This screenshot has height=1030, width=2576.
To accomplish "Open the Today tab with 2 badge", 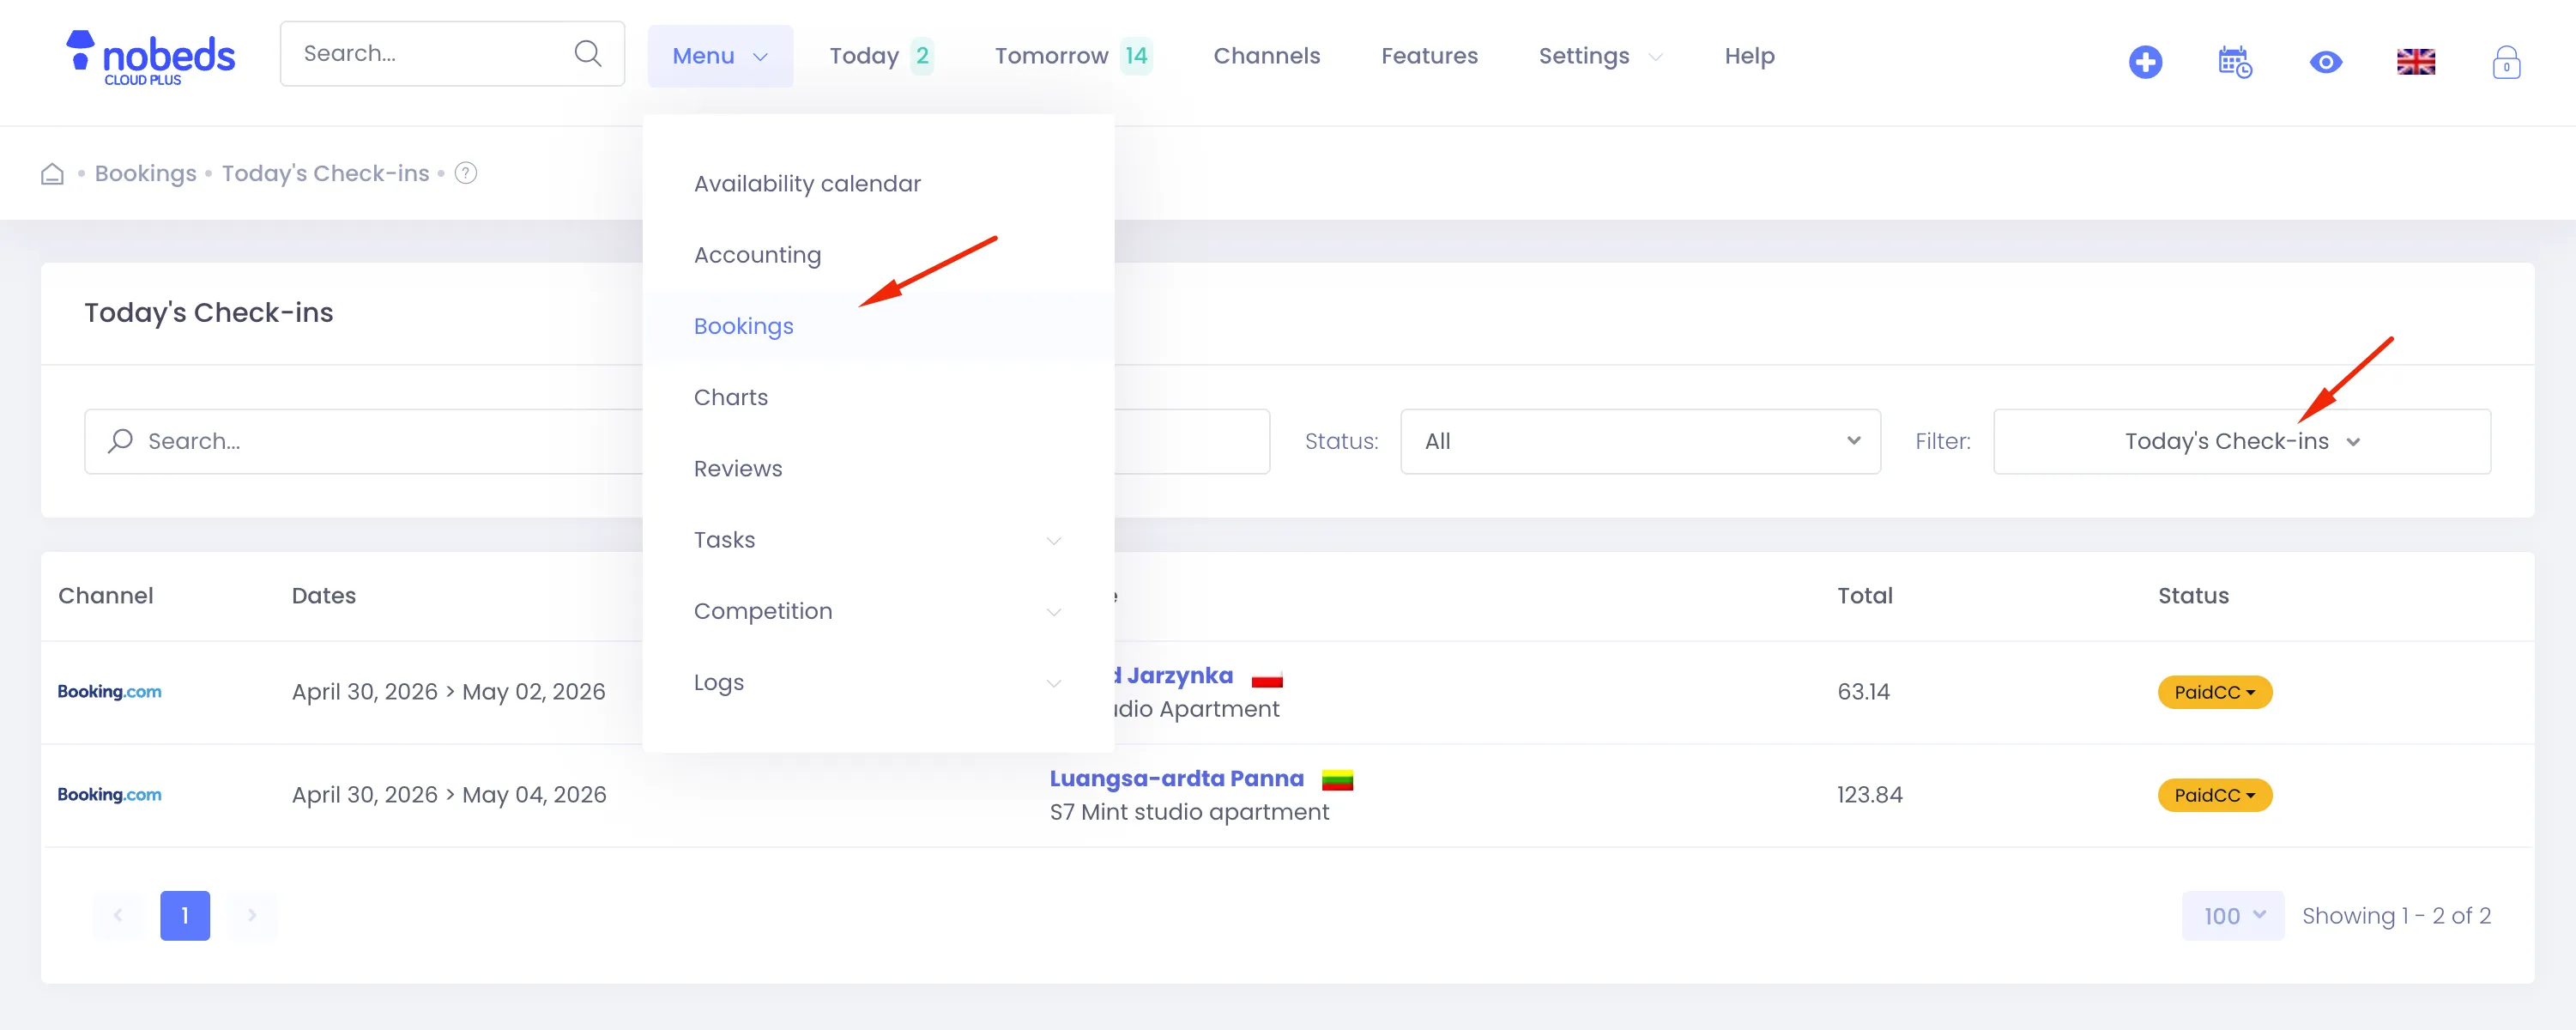I will 880,56.
